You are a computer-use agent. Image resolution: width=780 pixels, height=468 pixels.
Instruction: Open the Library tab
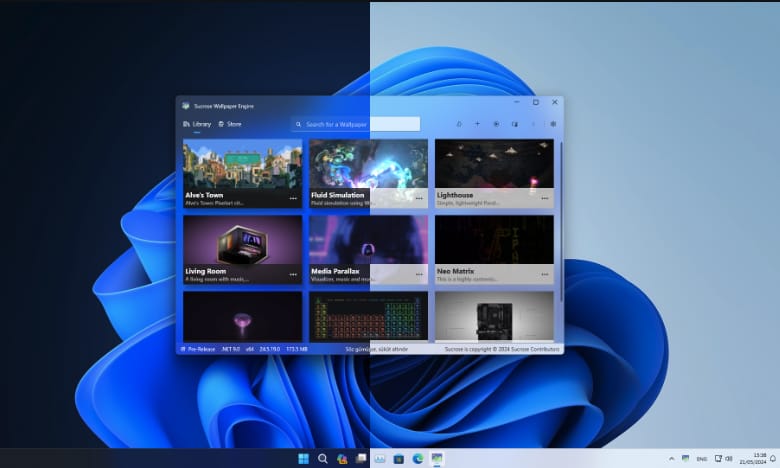(197, 124)
